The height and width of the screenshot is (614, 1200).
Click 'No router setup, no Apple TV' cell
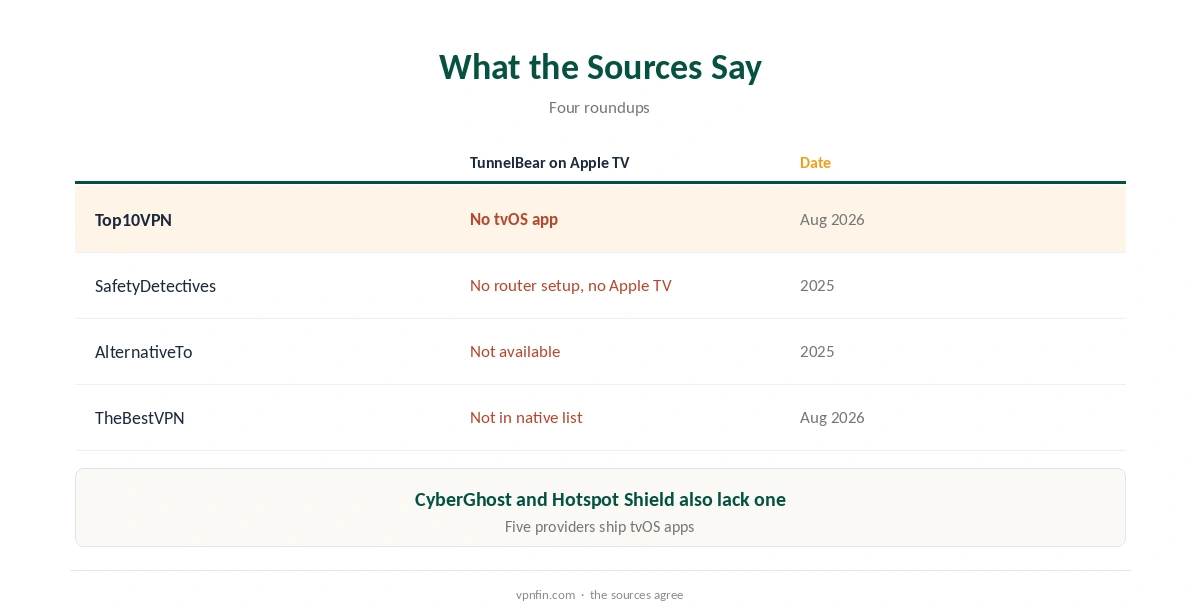point(571,285)
